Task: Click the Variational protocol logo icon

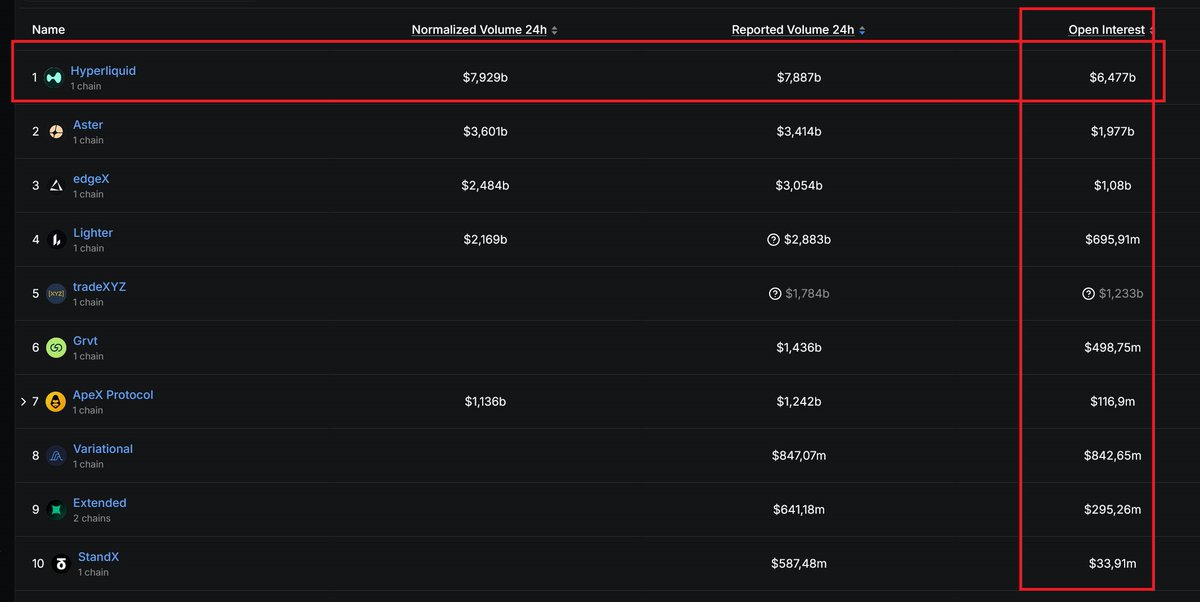Action: 56,455
